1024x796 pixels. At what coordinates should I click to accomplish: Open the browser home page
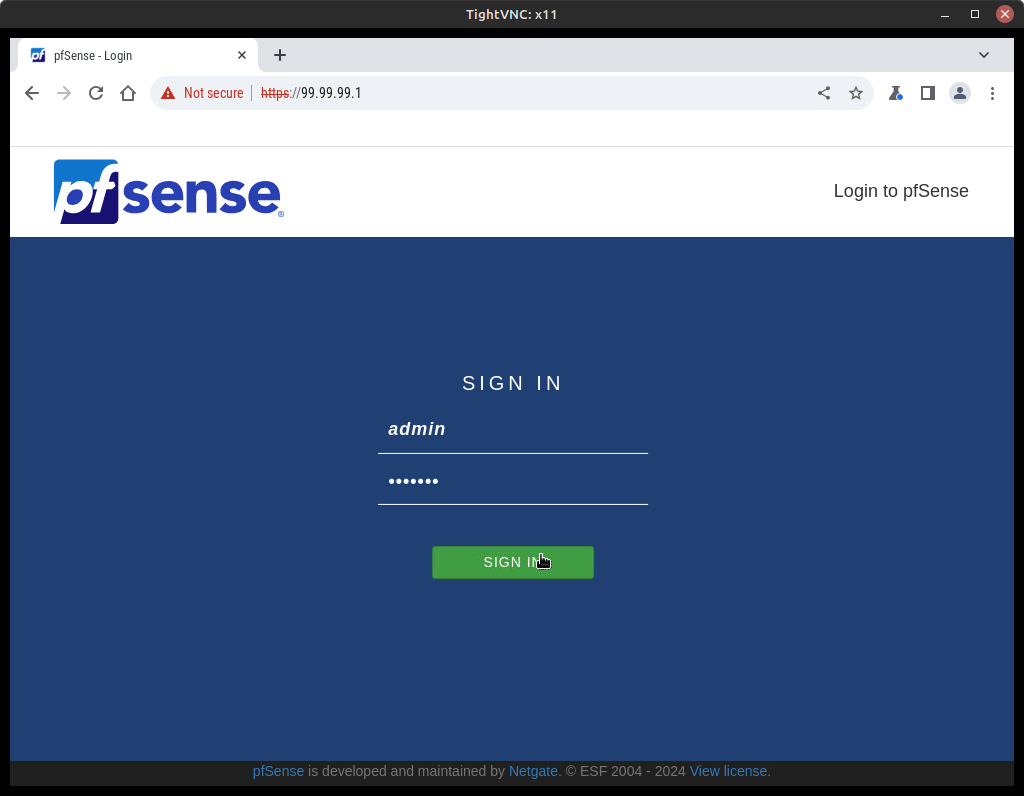coord(128,93)
